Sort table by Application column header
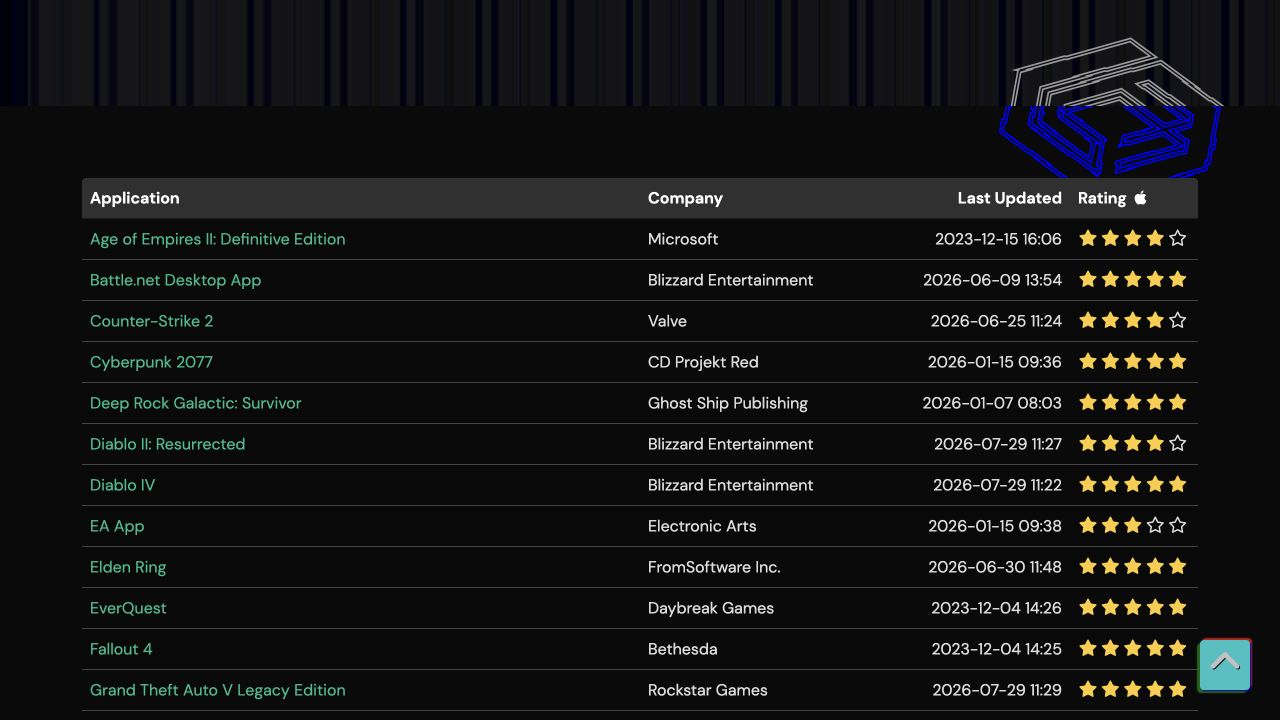 click(x=135, y=198)
